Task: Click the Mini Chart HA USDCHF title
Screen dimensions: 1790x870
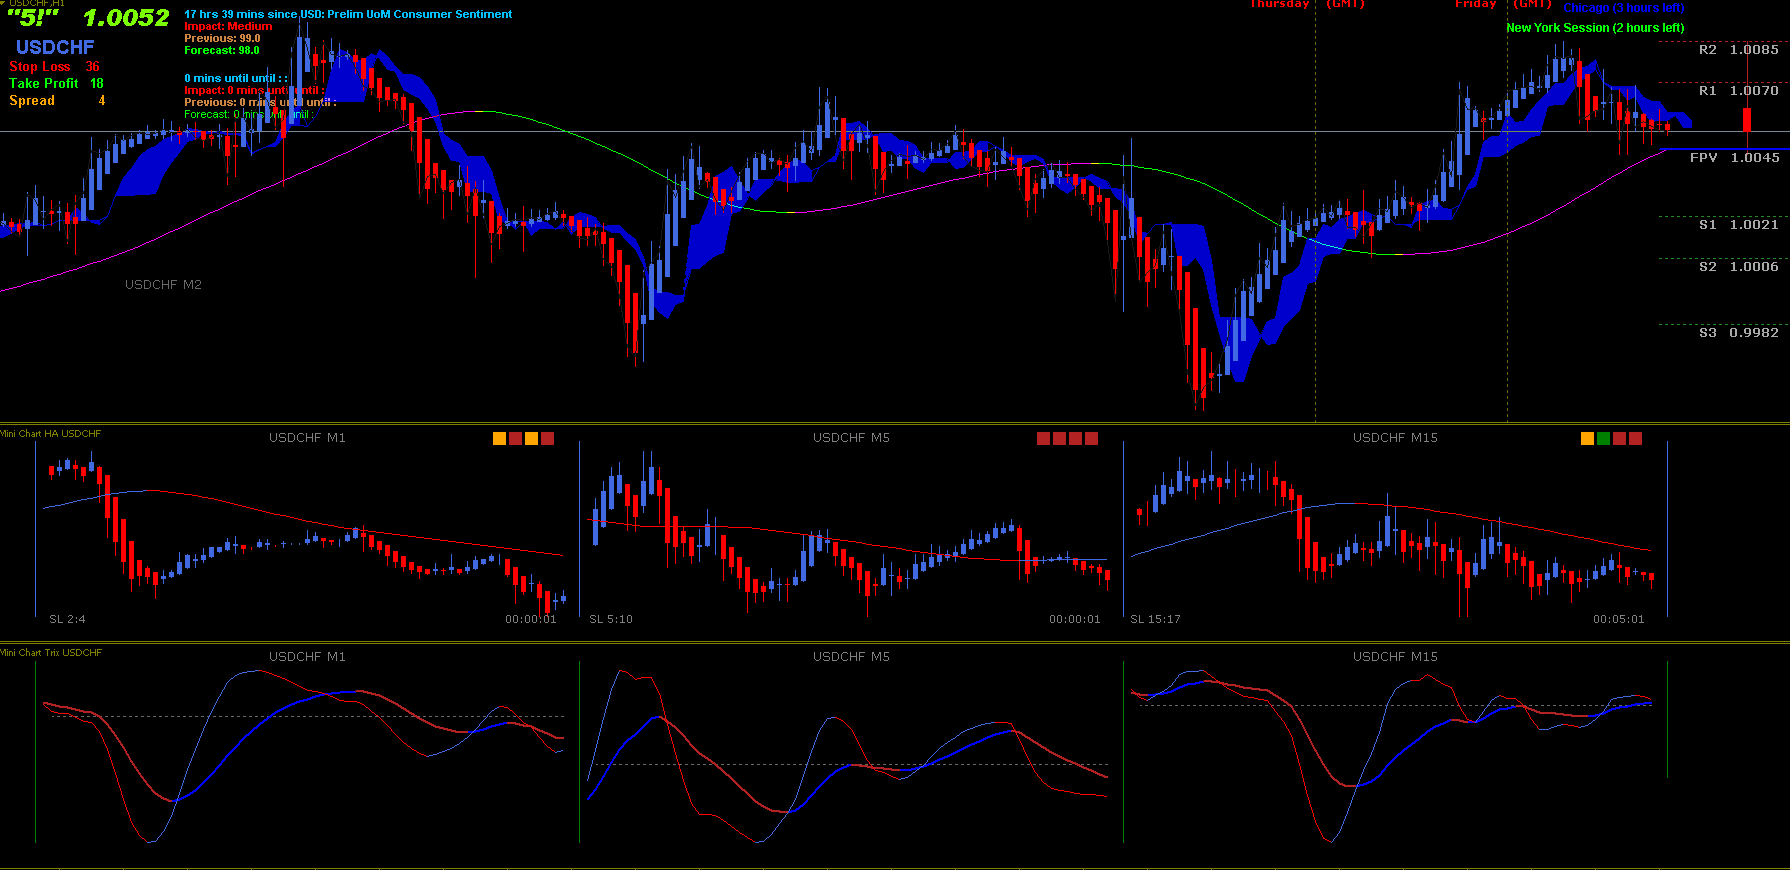Action: click(x=51, y=434)
